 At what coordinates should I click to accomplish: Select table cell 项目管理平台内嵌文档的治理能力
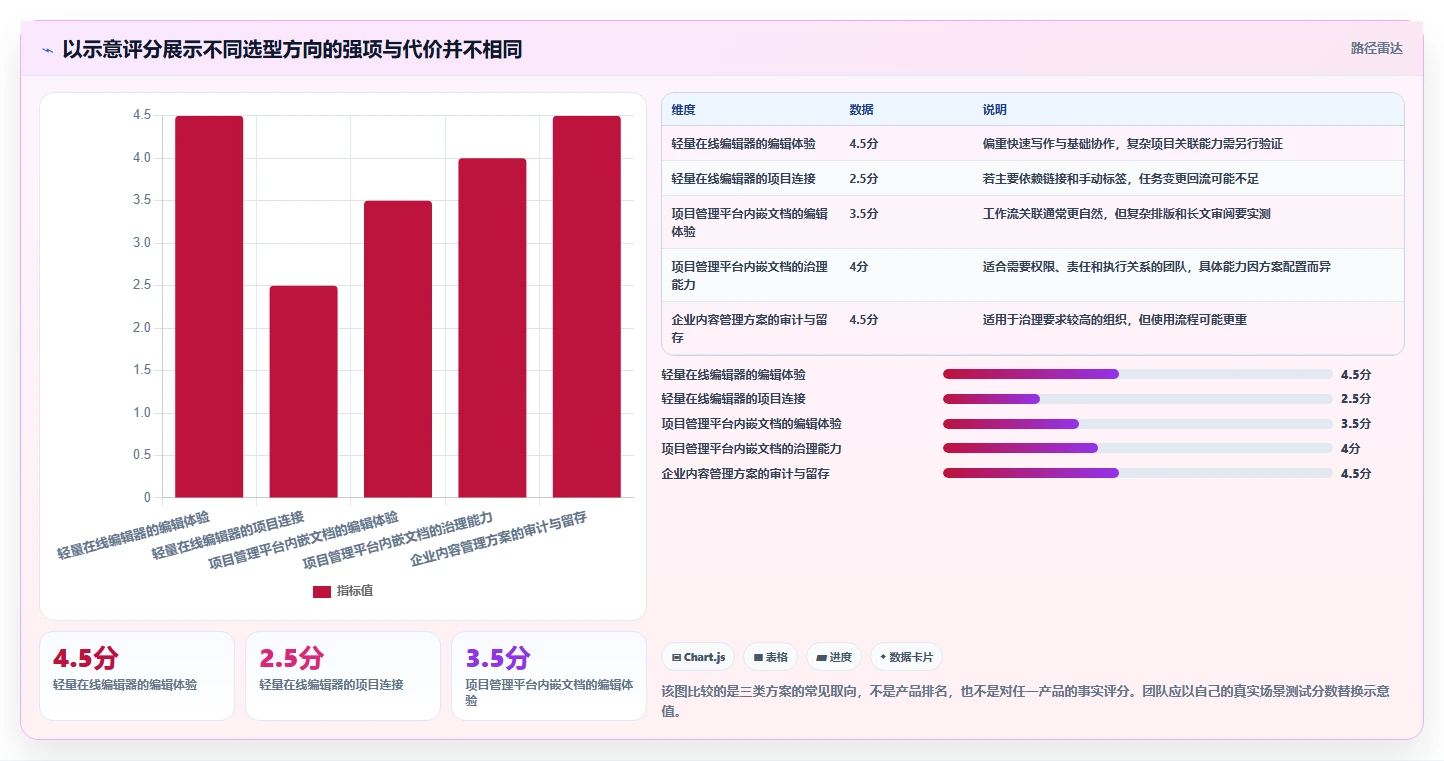click(x=751, y=275)
